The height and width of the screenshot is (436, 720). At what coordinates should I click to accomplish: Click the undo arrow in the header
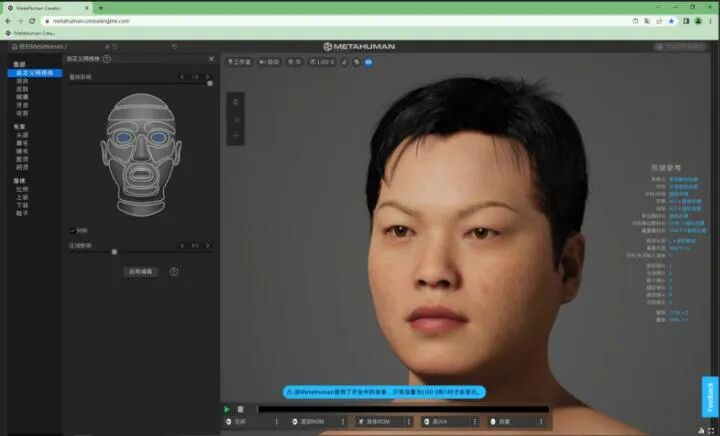[x=174, y=46]
